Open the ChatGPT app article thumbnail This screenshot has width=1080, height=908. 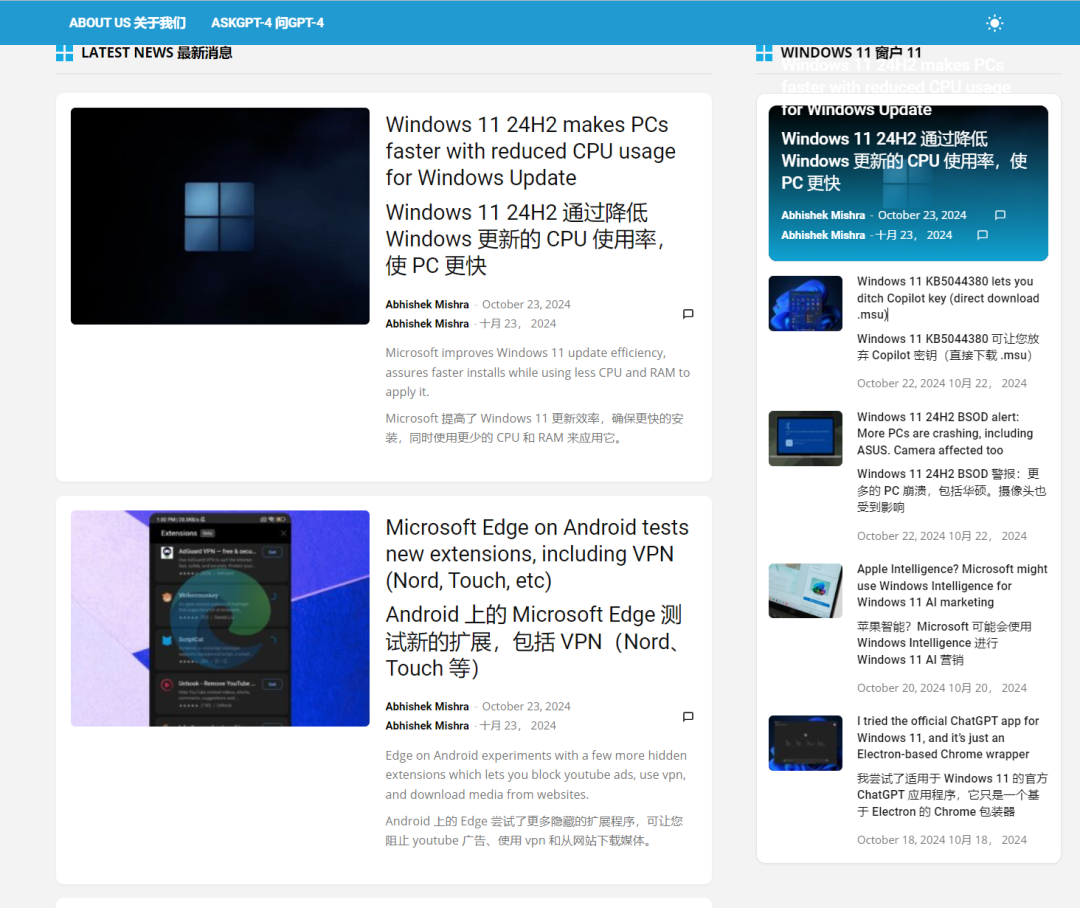[x=805, y=743]
